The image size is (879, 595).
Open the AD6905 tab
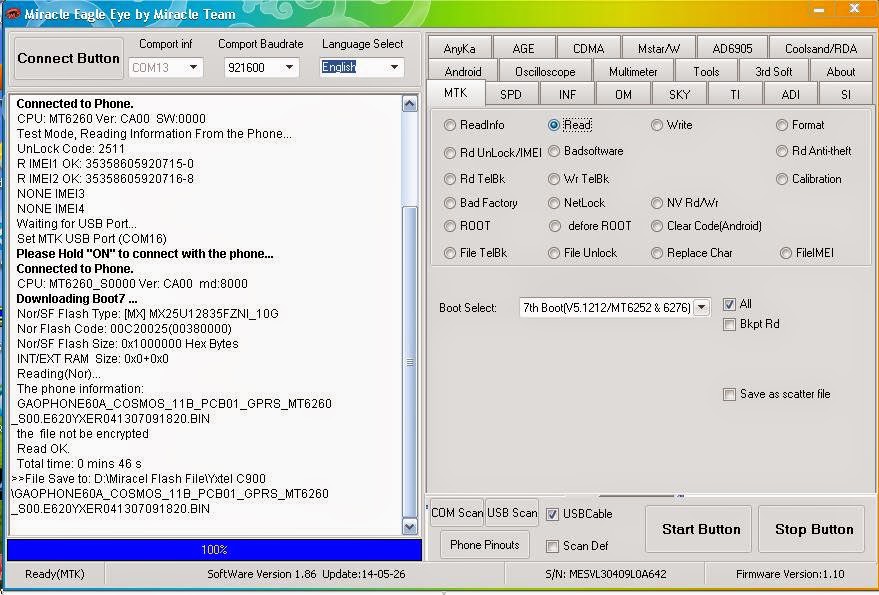(732, 49)
